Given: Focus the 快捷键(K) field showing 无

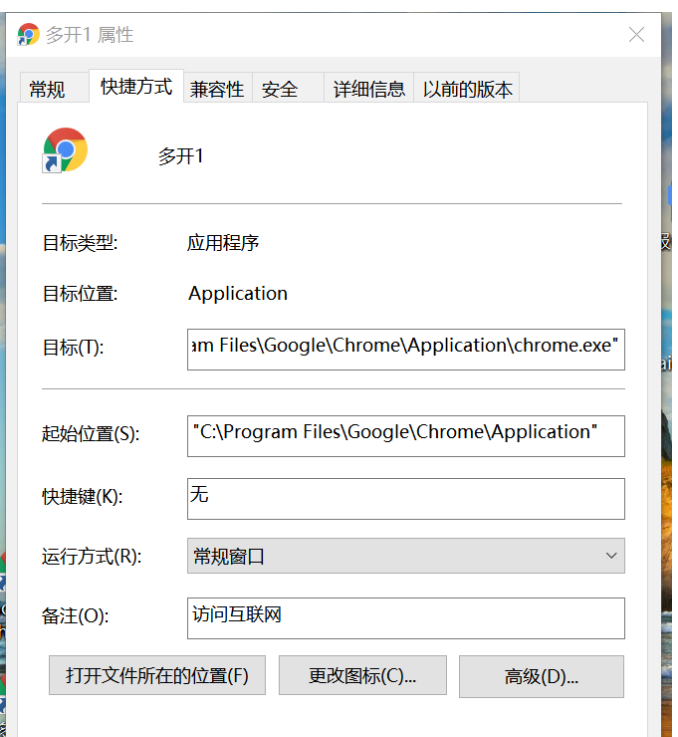Looking at the screenshot, I should coord(406,499).
